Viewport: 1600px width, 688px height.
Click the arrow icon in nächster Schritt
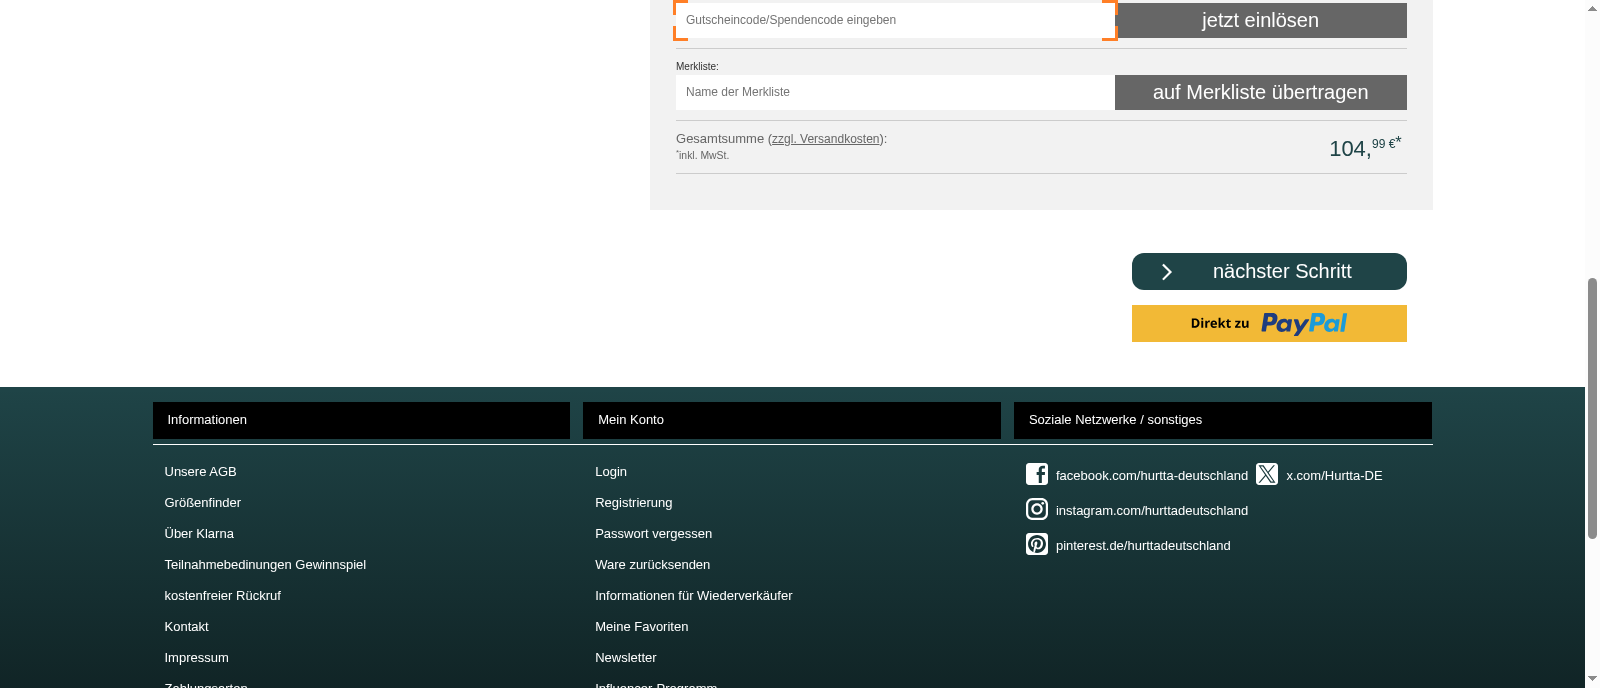(1166, 272)
